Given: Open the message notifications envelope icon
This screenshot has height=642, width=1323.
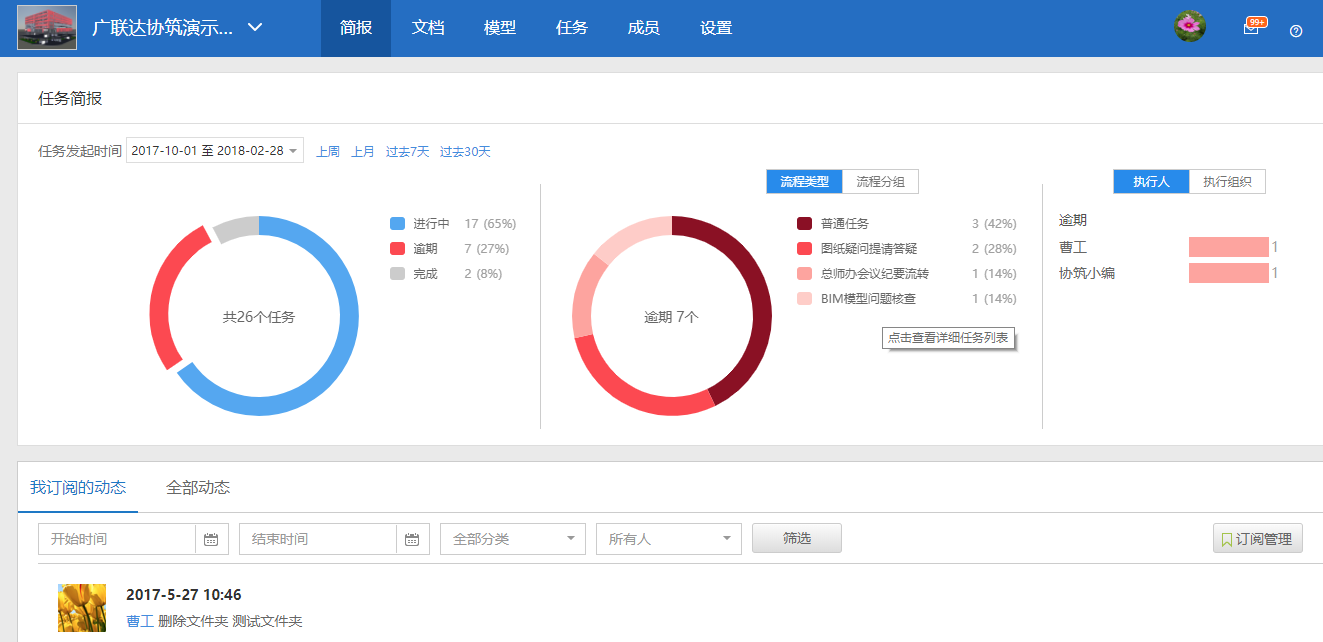Looking at the screenshot, I should [x=1252, y=27].
